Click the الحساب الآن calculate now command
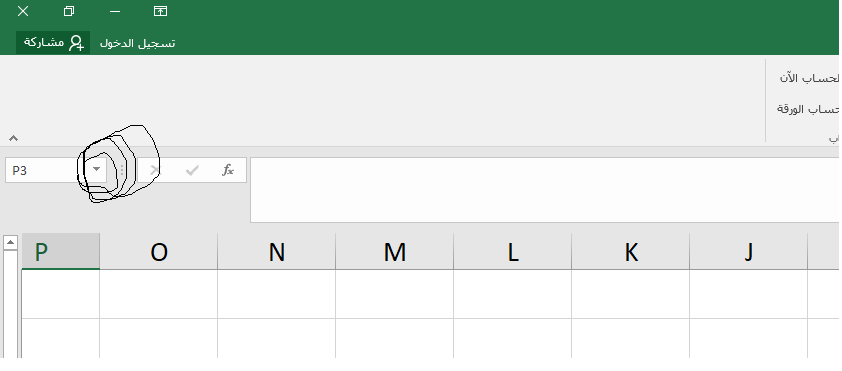 [809, 78]
